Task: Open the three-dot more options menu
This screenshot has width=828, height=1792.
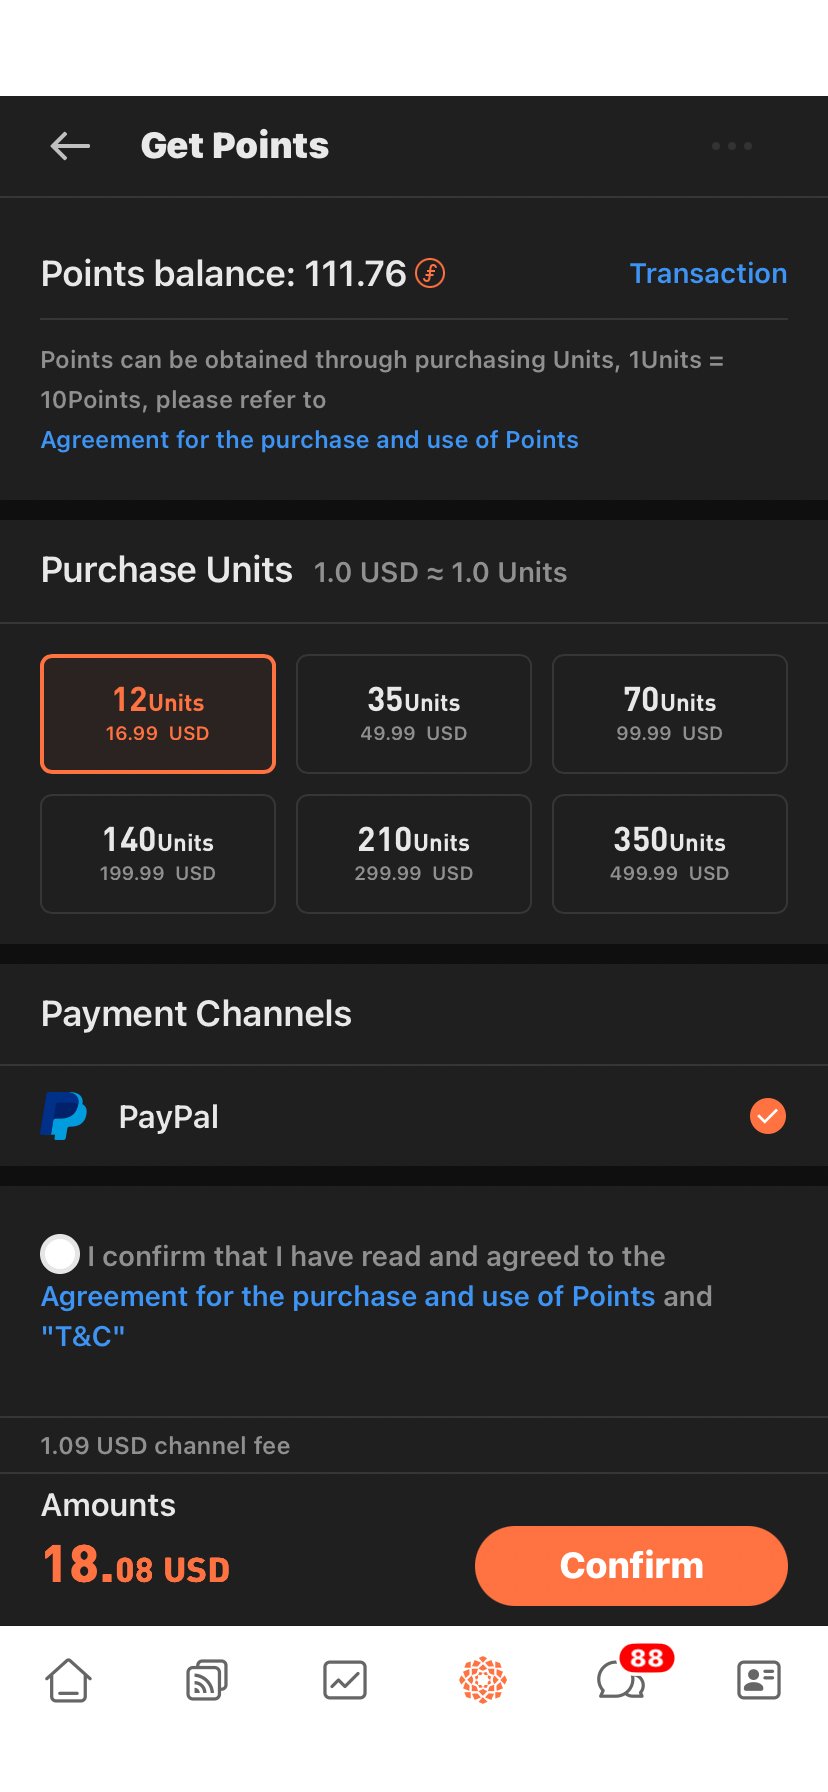Action: [732, 146]
